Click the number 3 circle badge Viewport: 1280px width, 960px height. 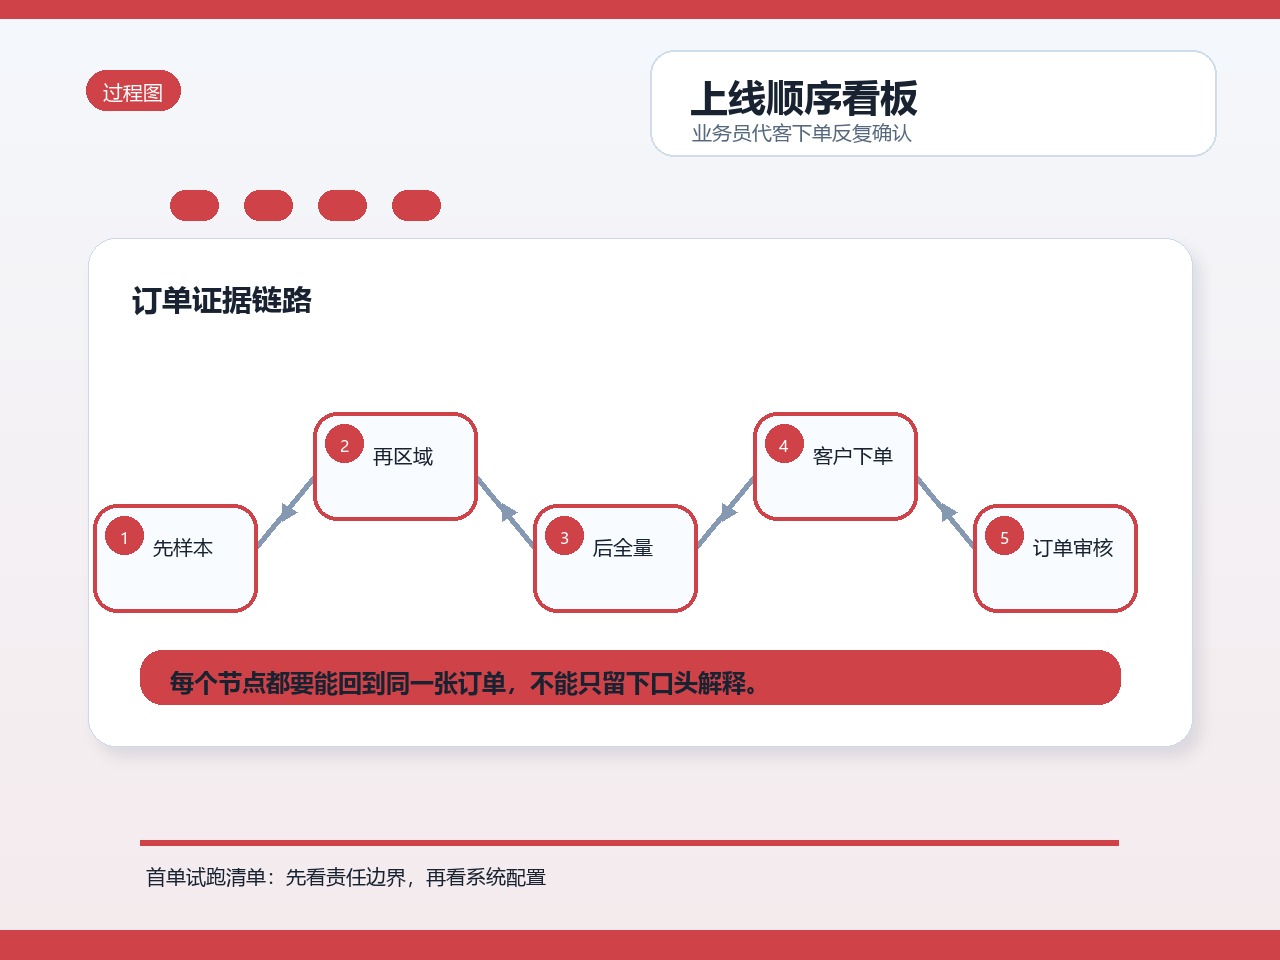click(x=565, y=537)
